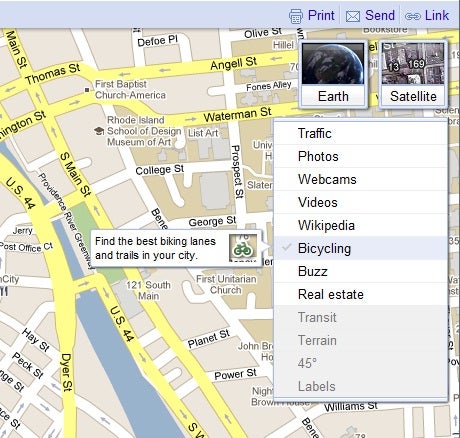The height and width of the screenshot is (438, 460).
Task: Enable the Videos layer
Action: pos(361,202)
